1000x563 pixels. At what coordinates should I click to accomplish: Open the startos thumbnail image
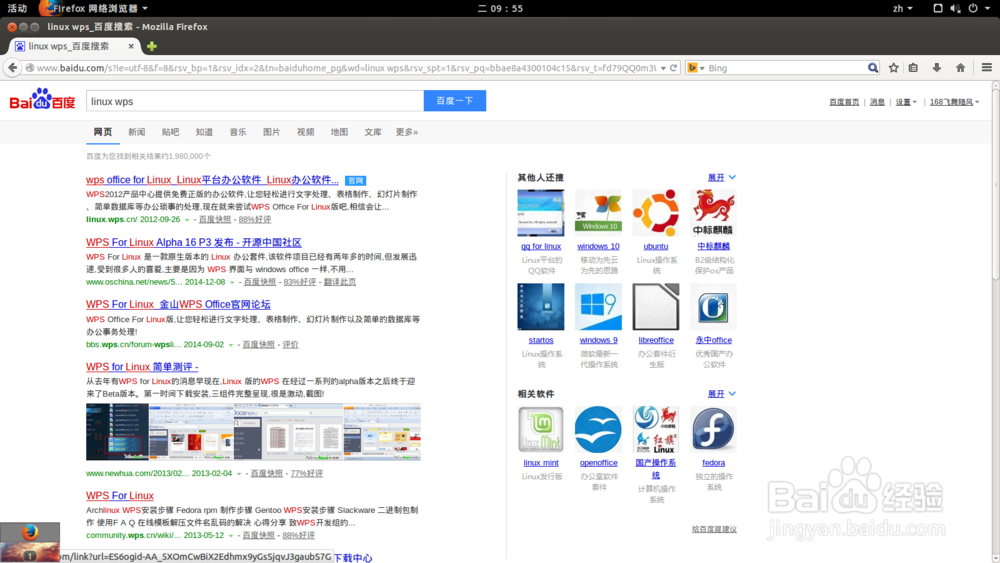coord(541,307)
